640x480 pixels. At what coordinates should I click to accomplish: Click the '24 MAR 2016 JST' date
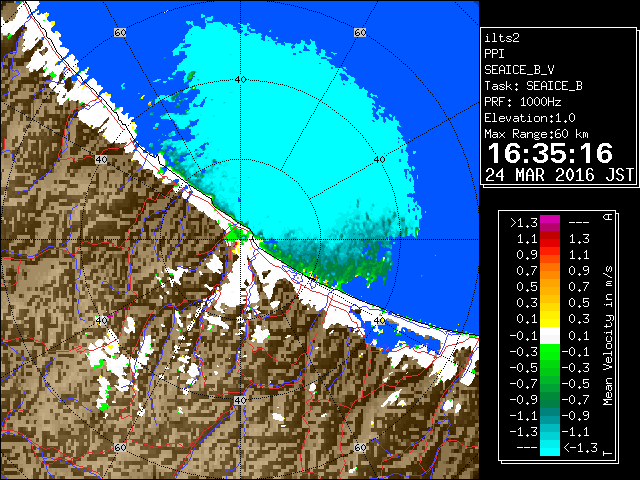(559, 175)
